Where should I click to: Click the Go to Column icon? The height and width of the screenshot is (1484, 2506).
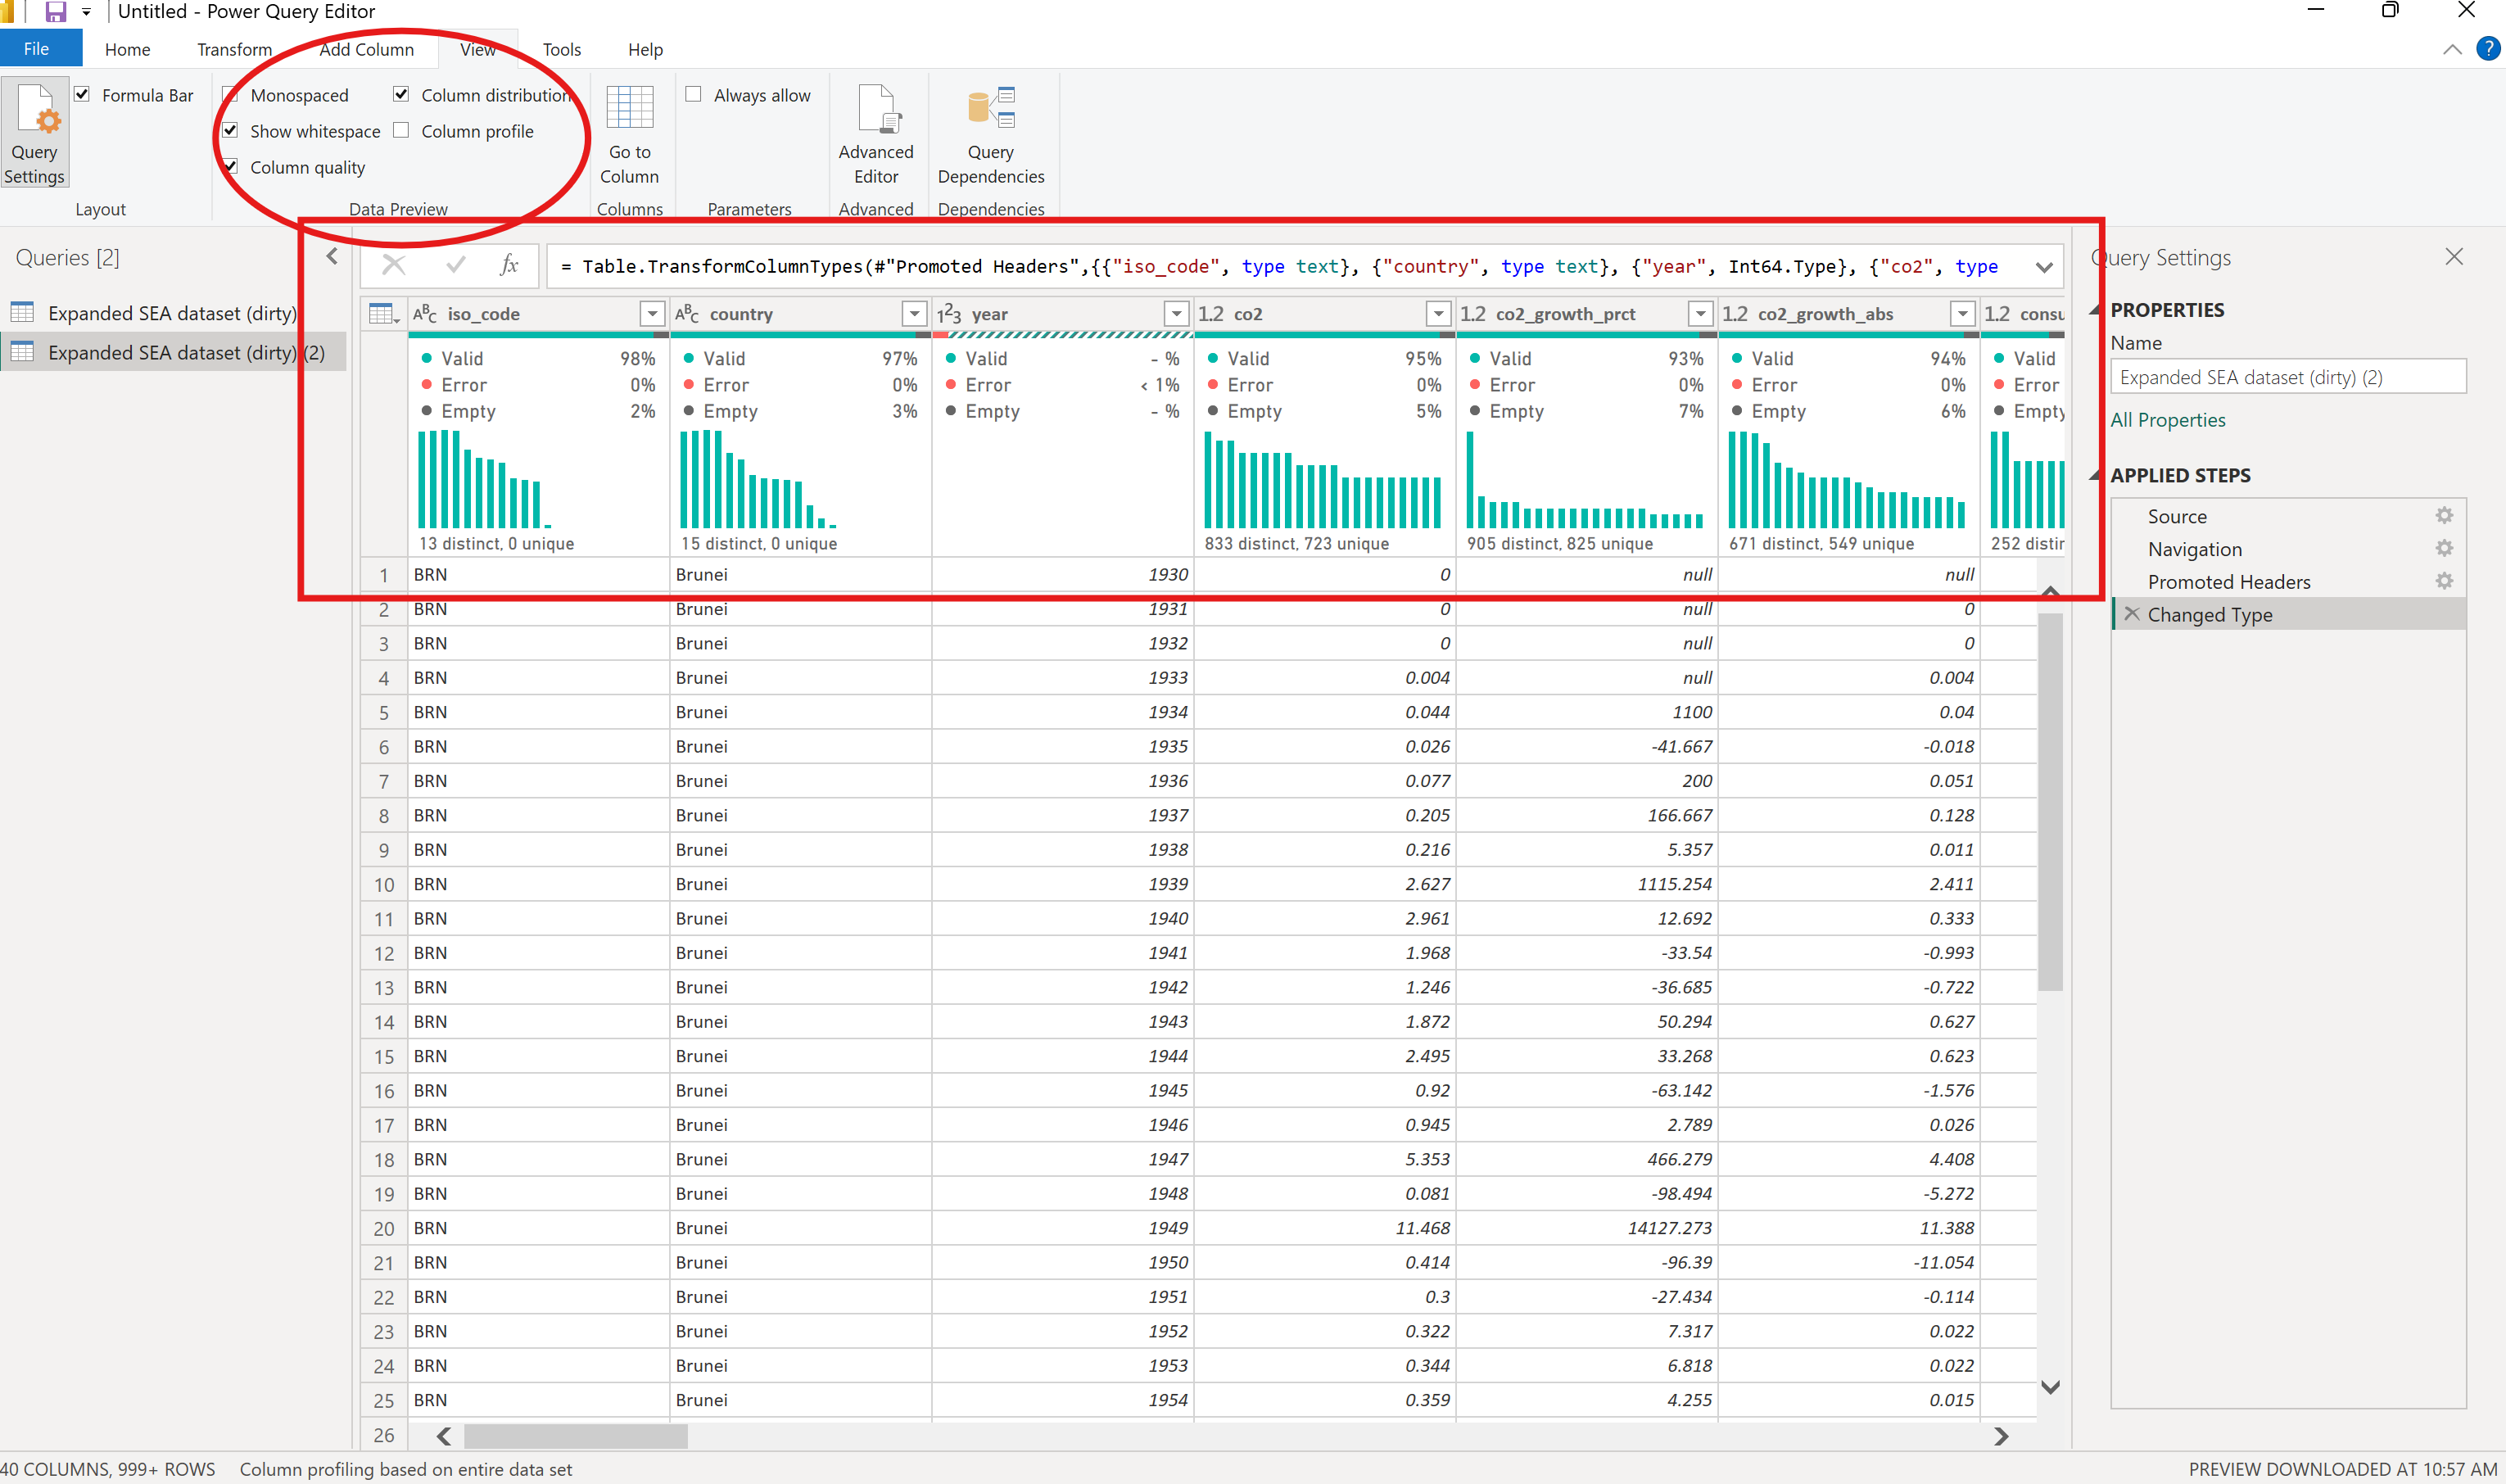point(629,109)
